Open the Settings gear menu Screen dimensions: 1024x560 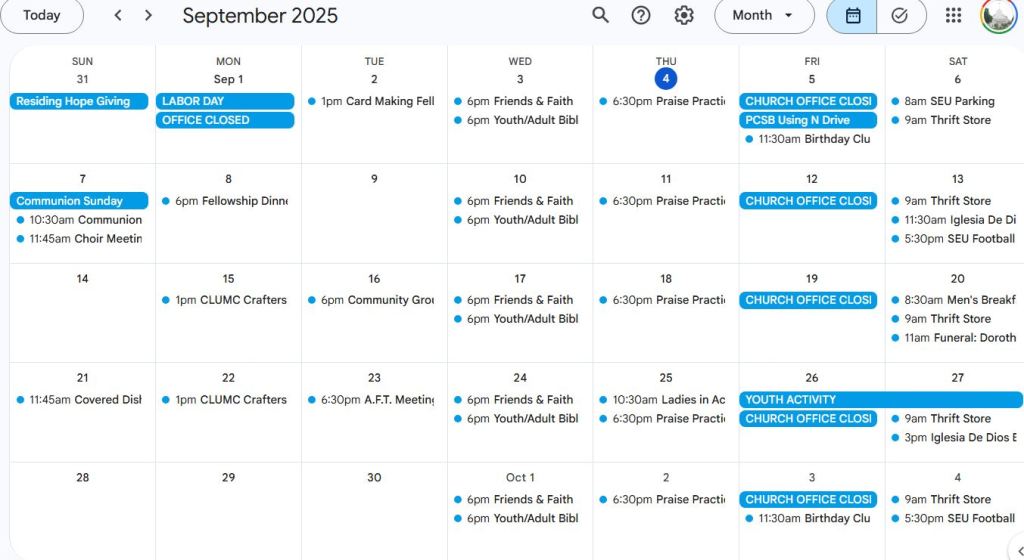684,15
